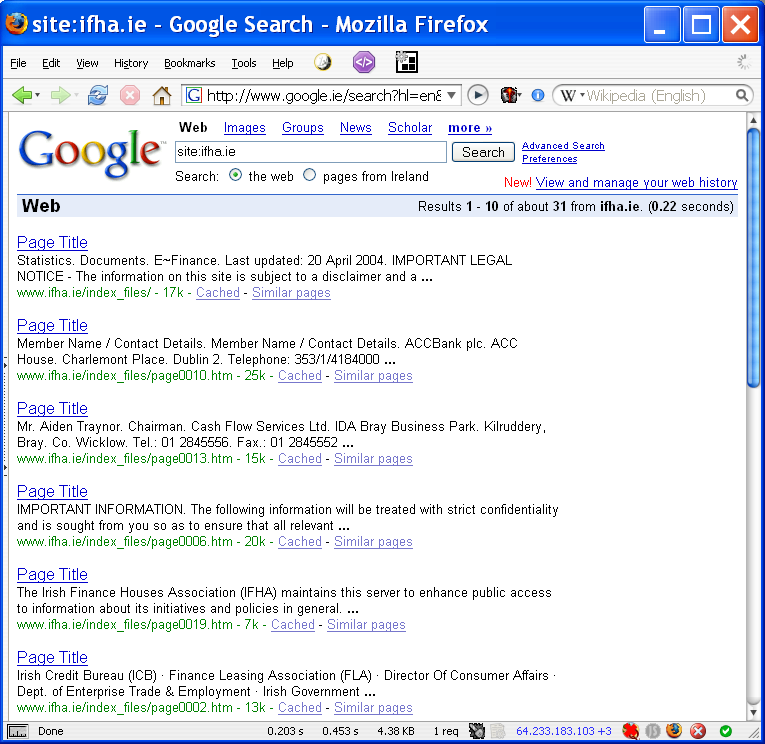Click the purple code tag icon
The width and height of the screenshot is (765, 744).
pyautogui.click(x=364, y=62)
